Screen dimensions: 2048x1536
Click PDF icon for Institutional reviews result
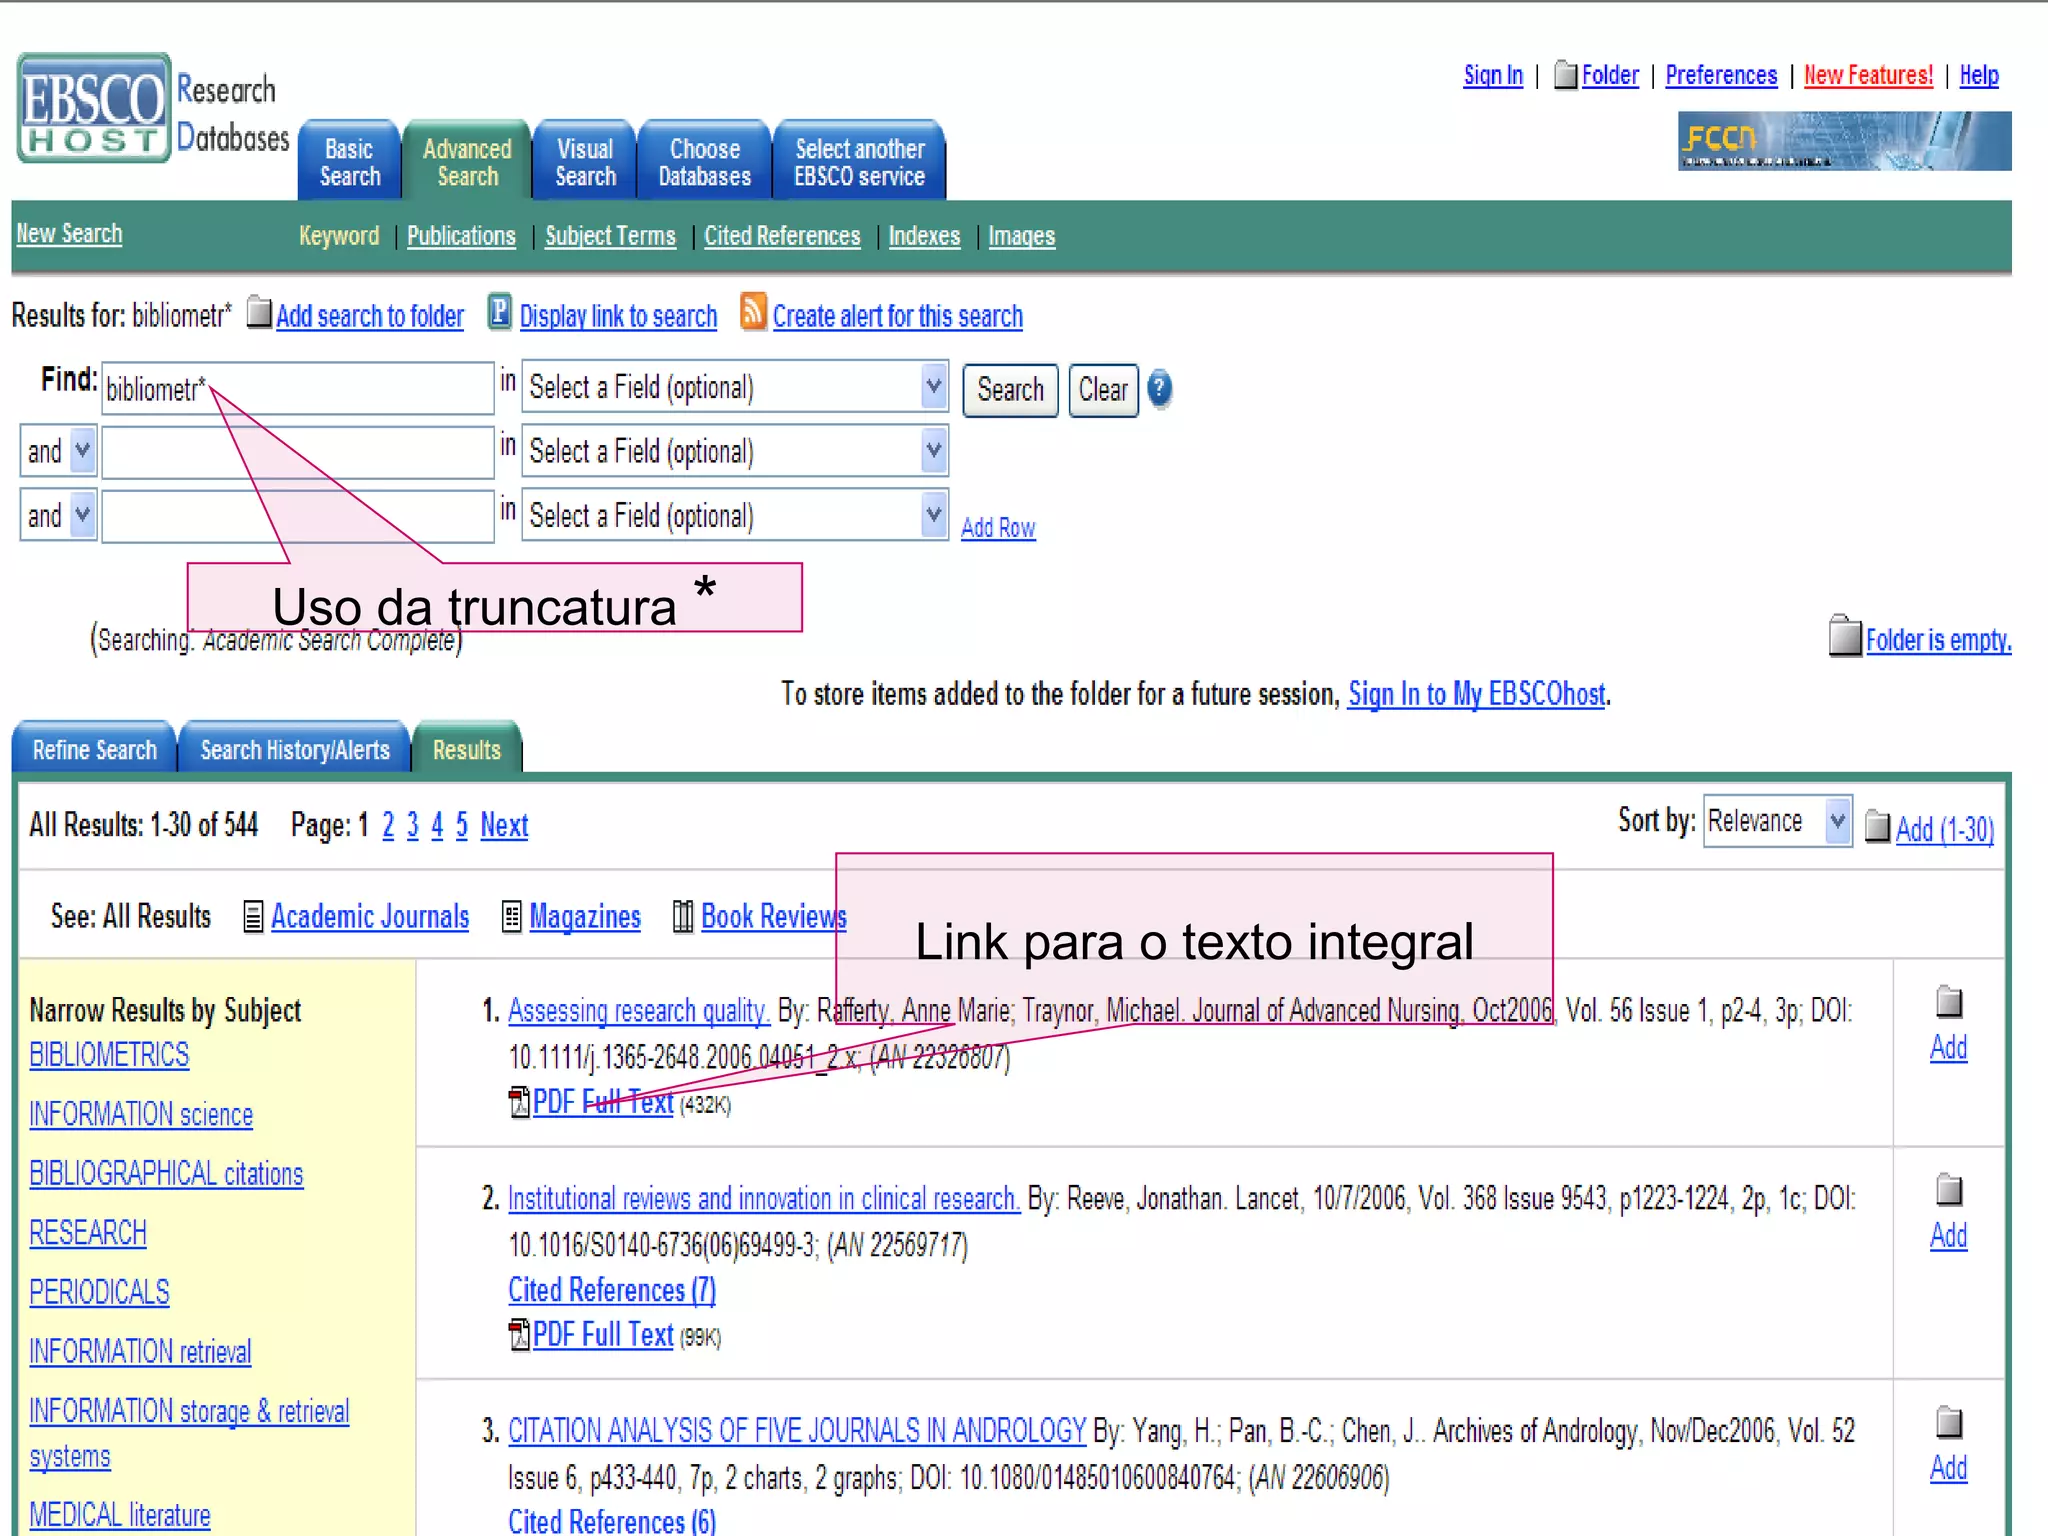(x=519, y=1334)
